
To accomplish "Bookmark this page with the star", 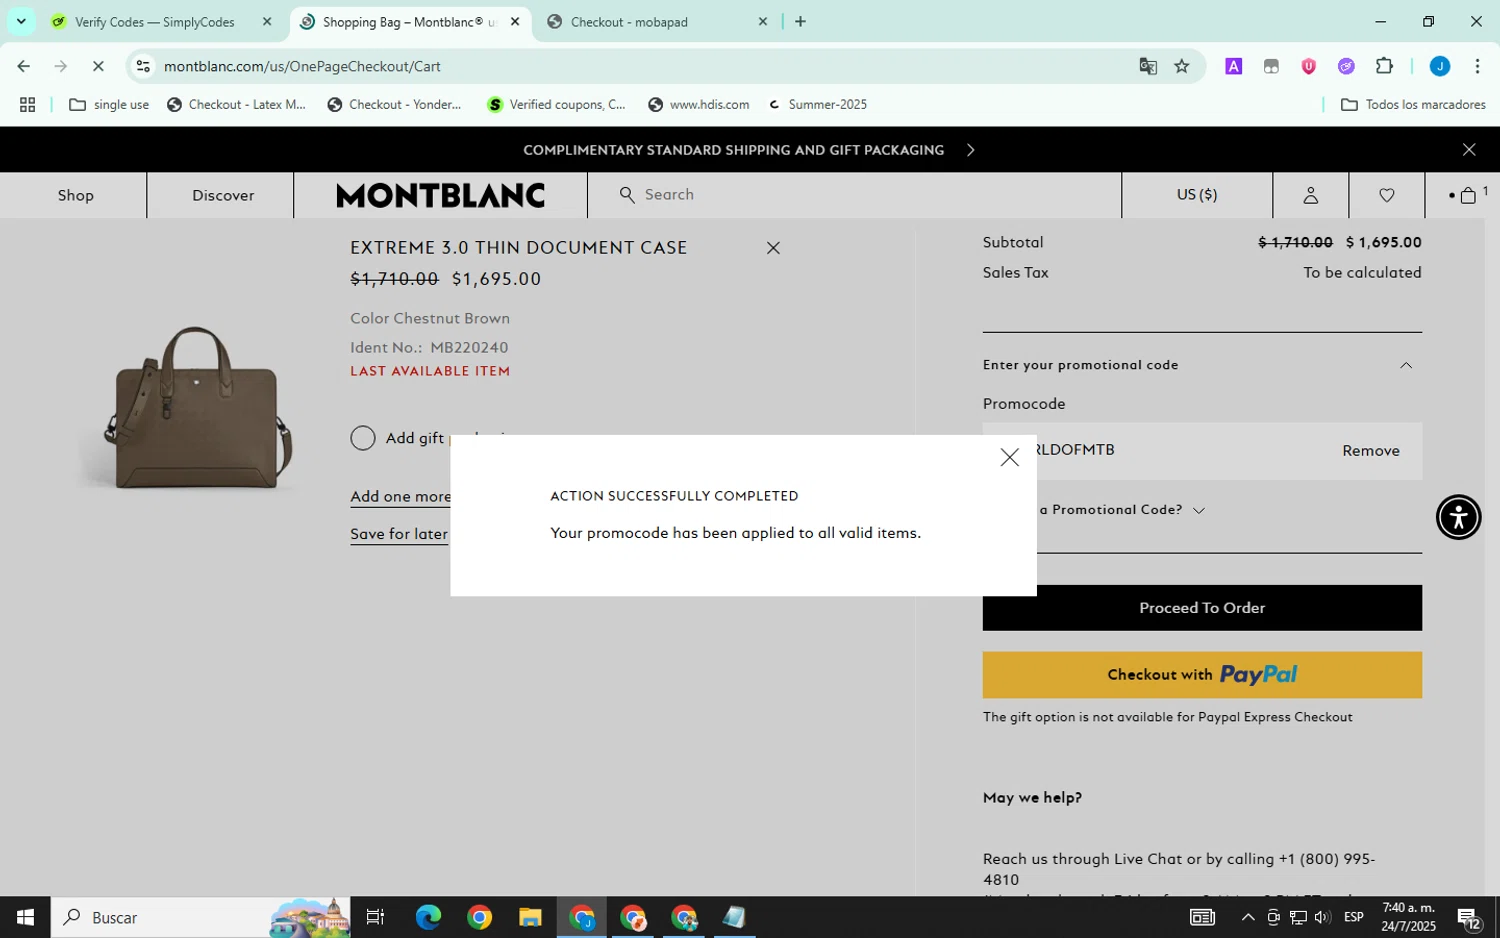I will [1181, 66].
